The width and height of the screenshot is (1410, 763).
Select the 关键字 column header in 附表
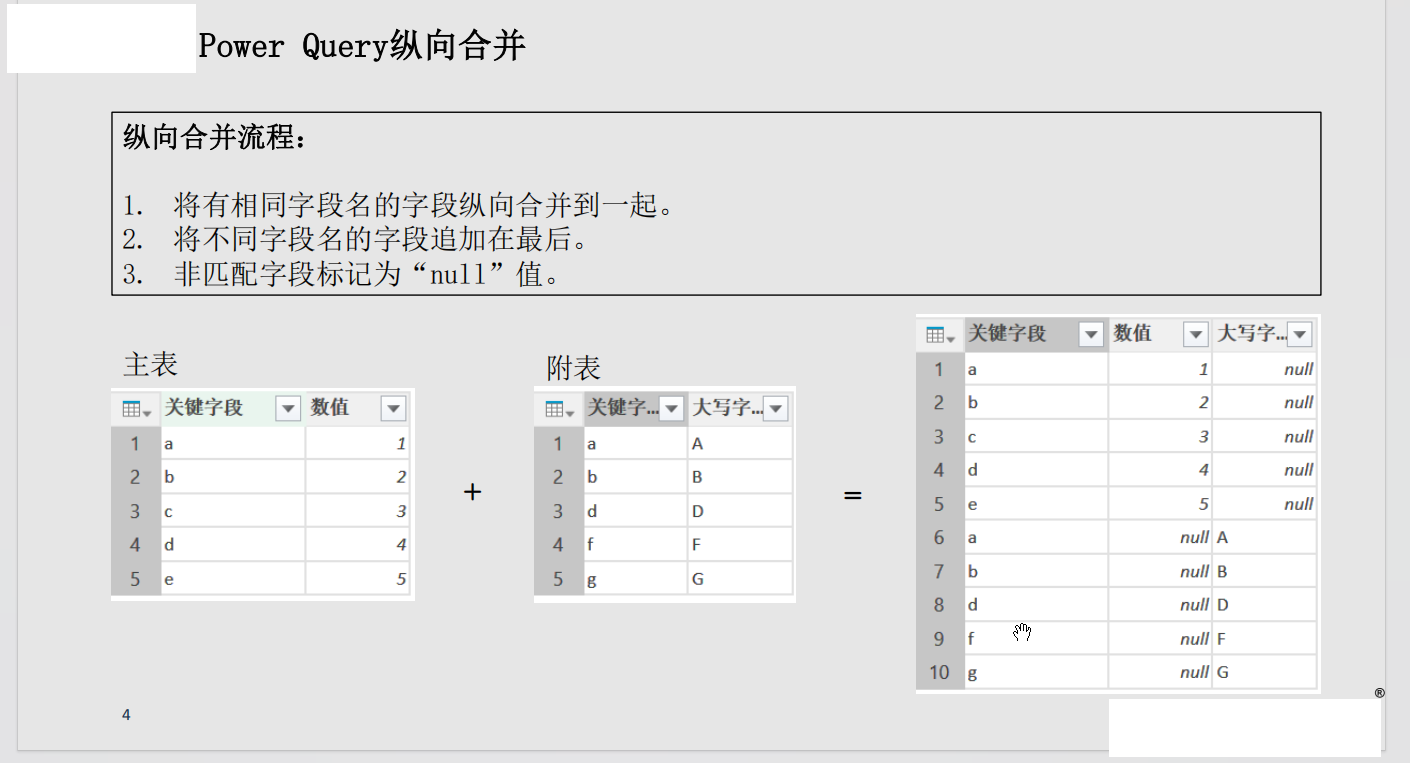pos(635,409)
